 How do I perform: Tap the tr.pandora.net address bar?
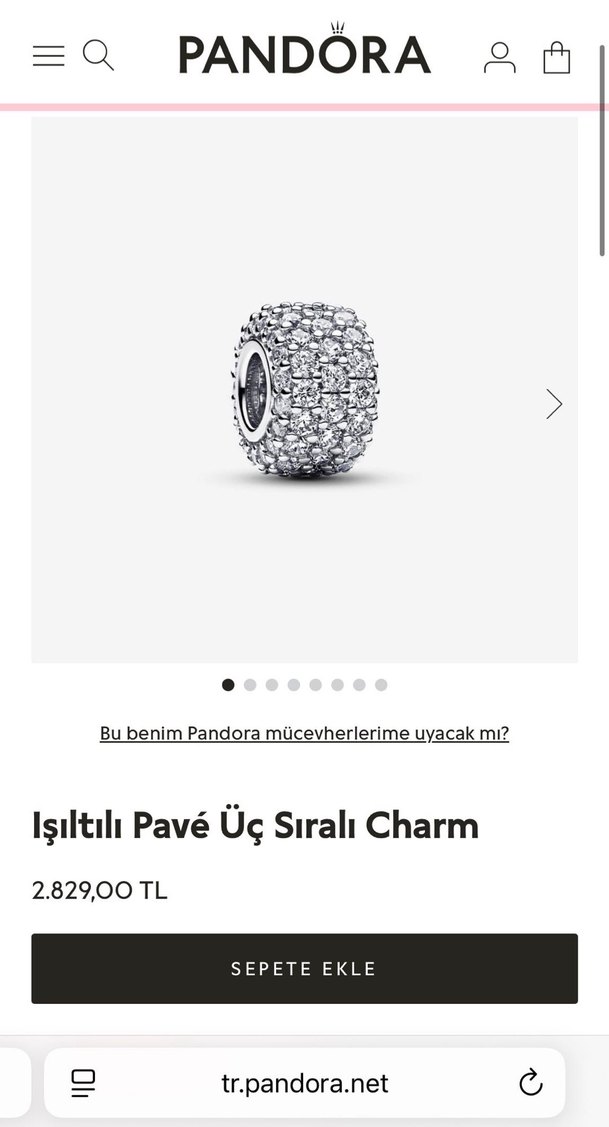pos(304,1082)
